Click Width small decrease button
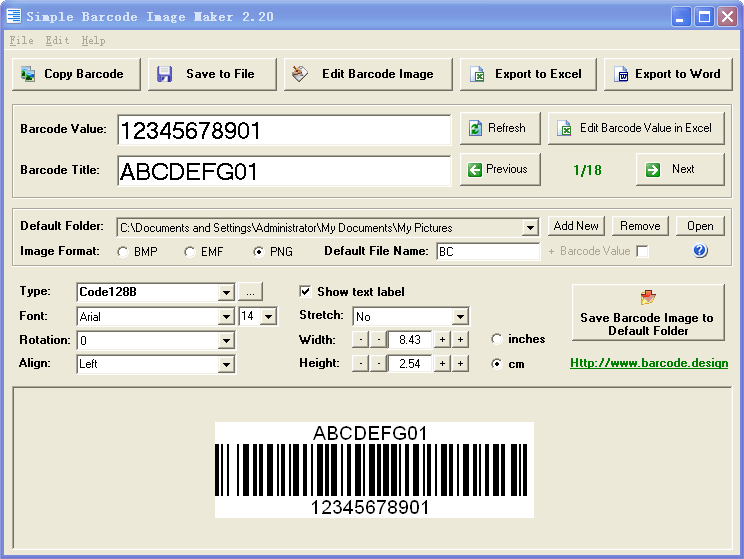The image size is (744, 559). [x=378, y=339]
